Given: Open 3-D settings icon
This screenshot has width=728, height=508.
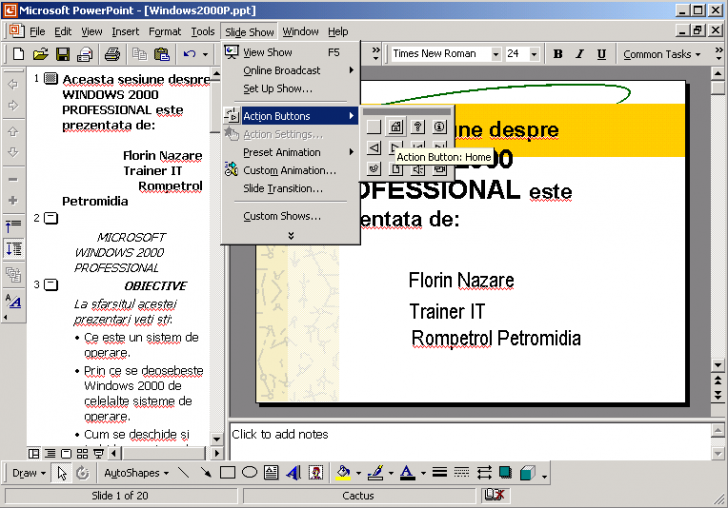Looking at the screenshot, I should 528,473.
